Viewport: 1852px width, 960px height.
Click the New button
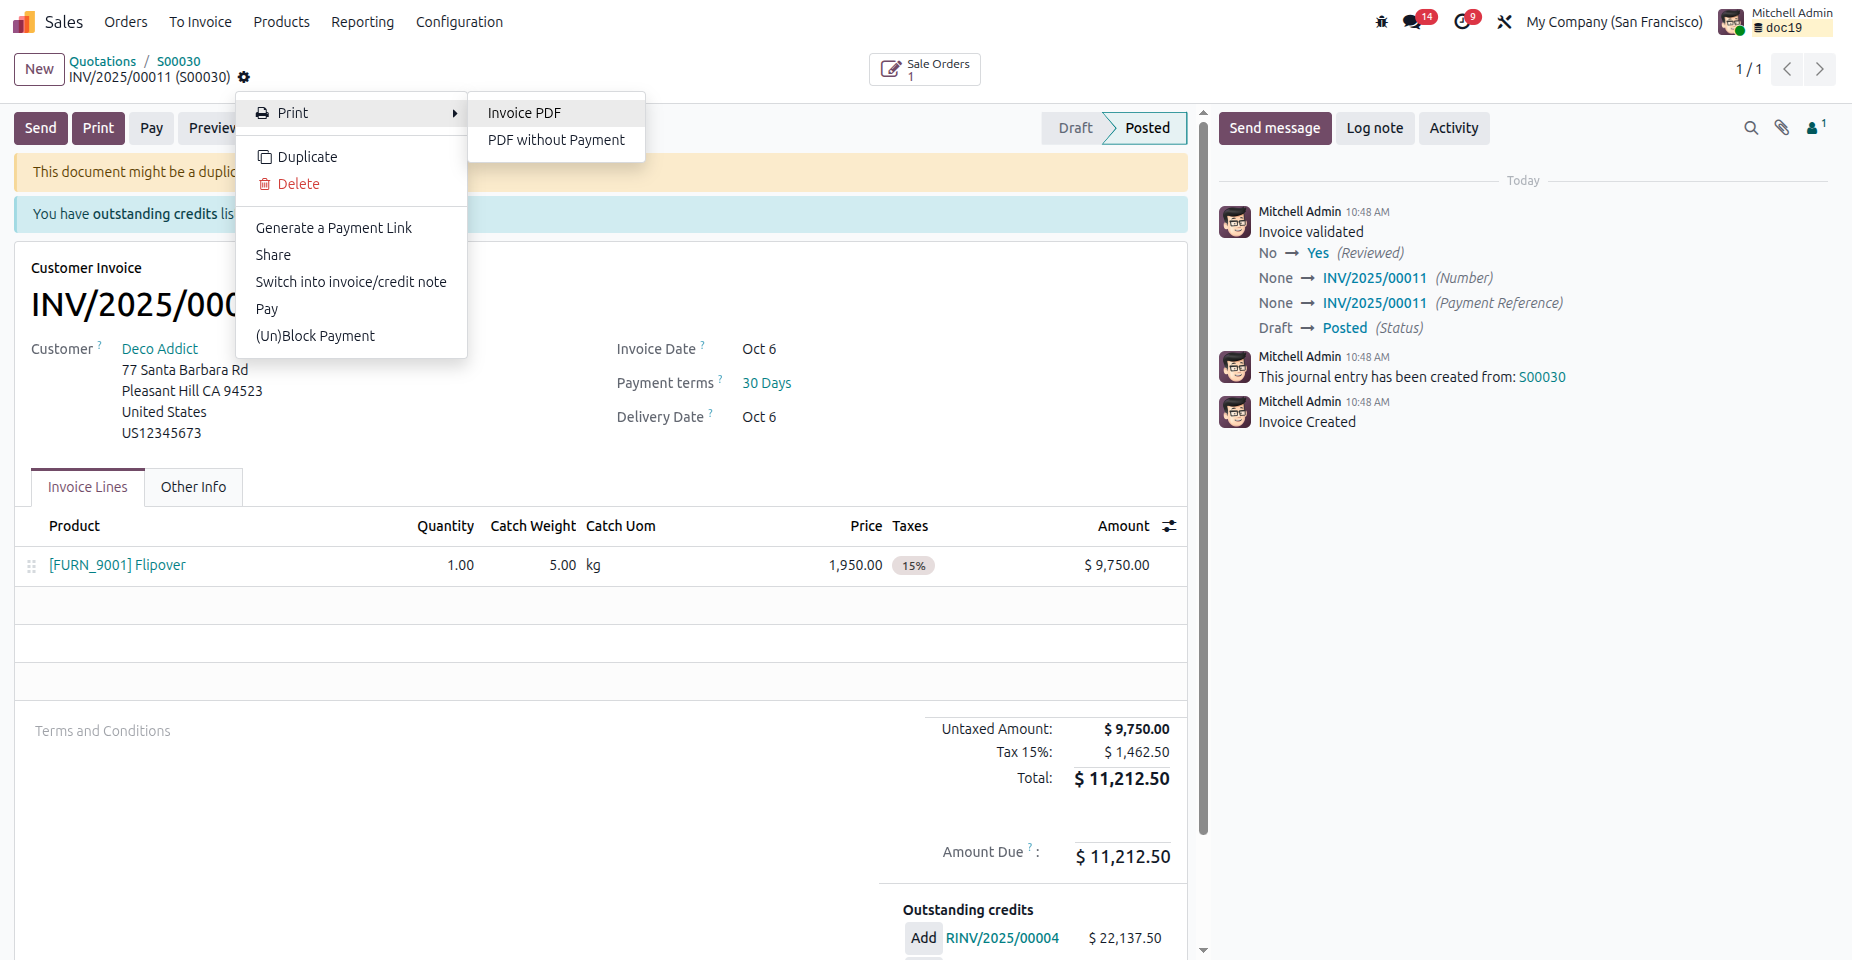pos(39,69)
